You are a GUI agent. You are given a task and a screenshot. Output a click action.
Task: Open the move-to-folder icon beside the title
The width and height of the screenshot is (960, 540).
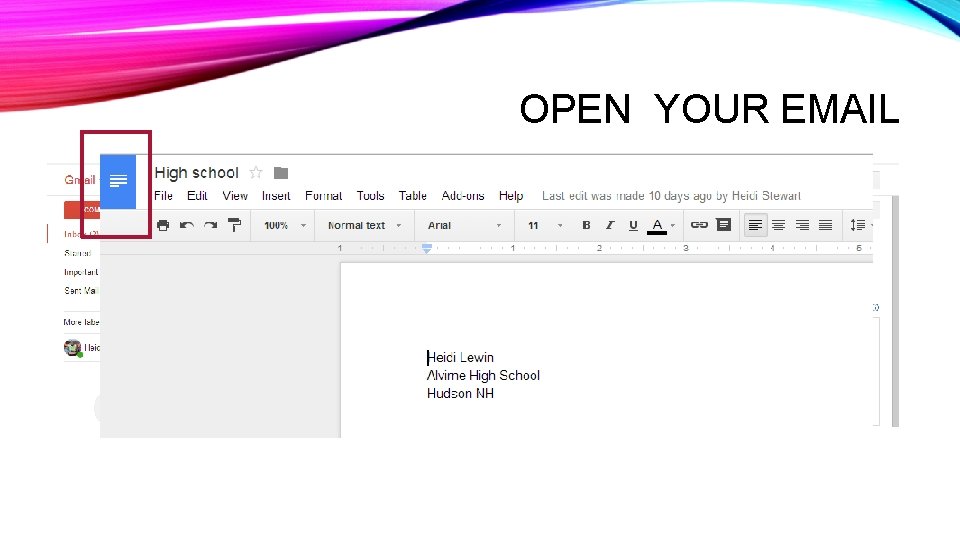pyautogui.click(x=281, y=173)
